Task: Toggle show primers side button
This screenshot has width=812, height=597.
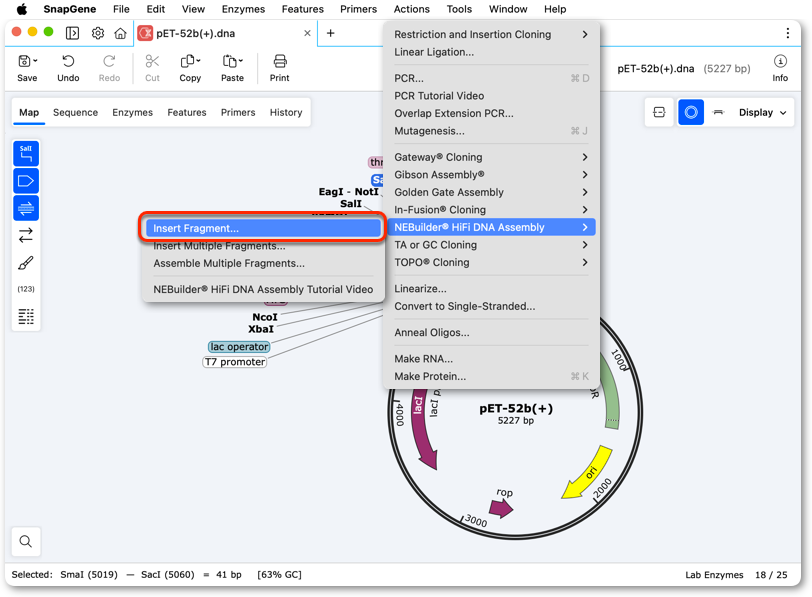Action: (26, 208)
